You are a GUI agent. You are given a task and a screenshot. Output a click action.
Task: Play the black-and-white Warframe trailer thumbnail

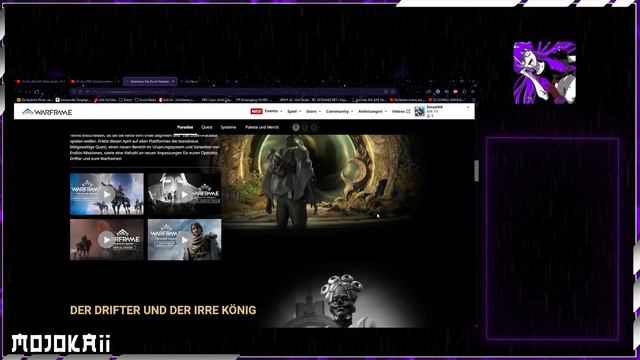click(184, 194)
